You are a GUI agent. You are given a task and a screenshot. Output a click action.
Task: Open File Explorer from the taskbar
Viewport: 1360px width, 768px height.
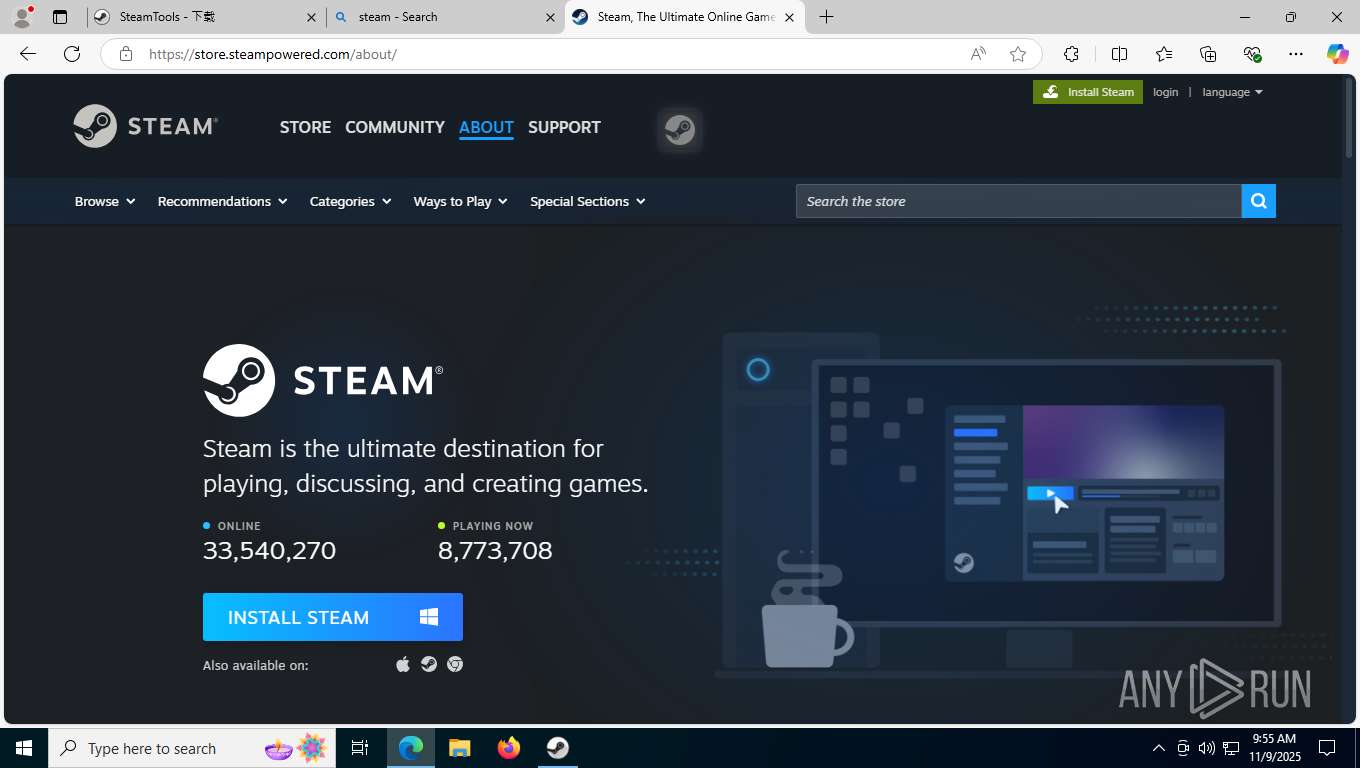[x=459, y=748]
